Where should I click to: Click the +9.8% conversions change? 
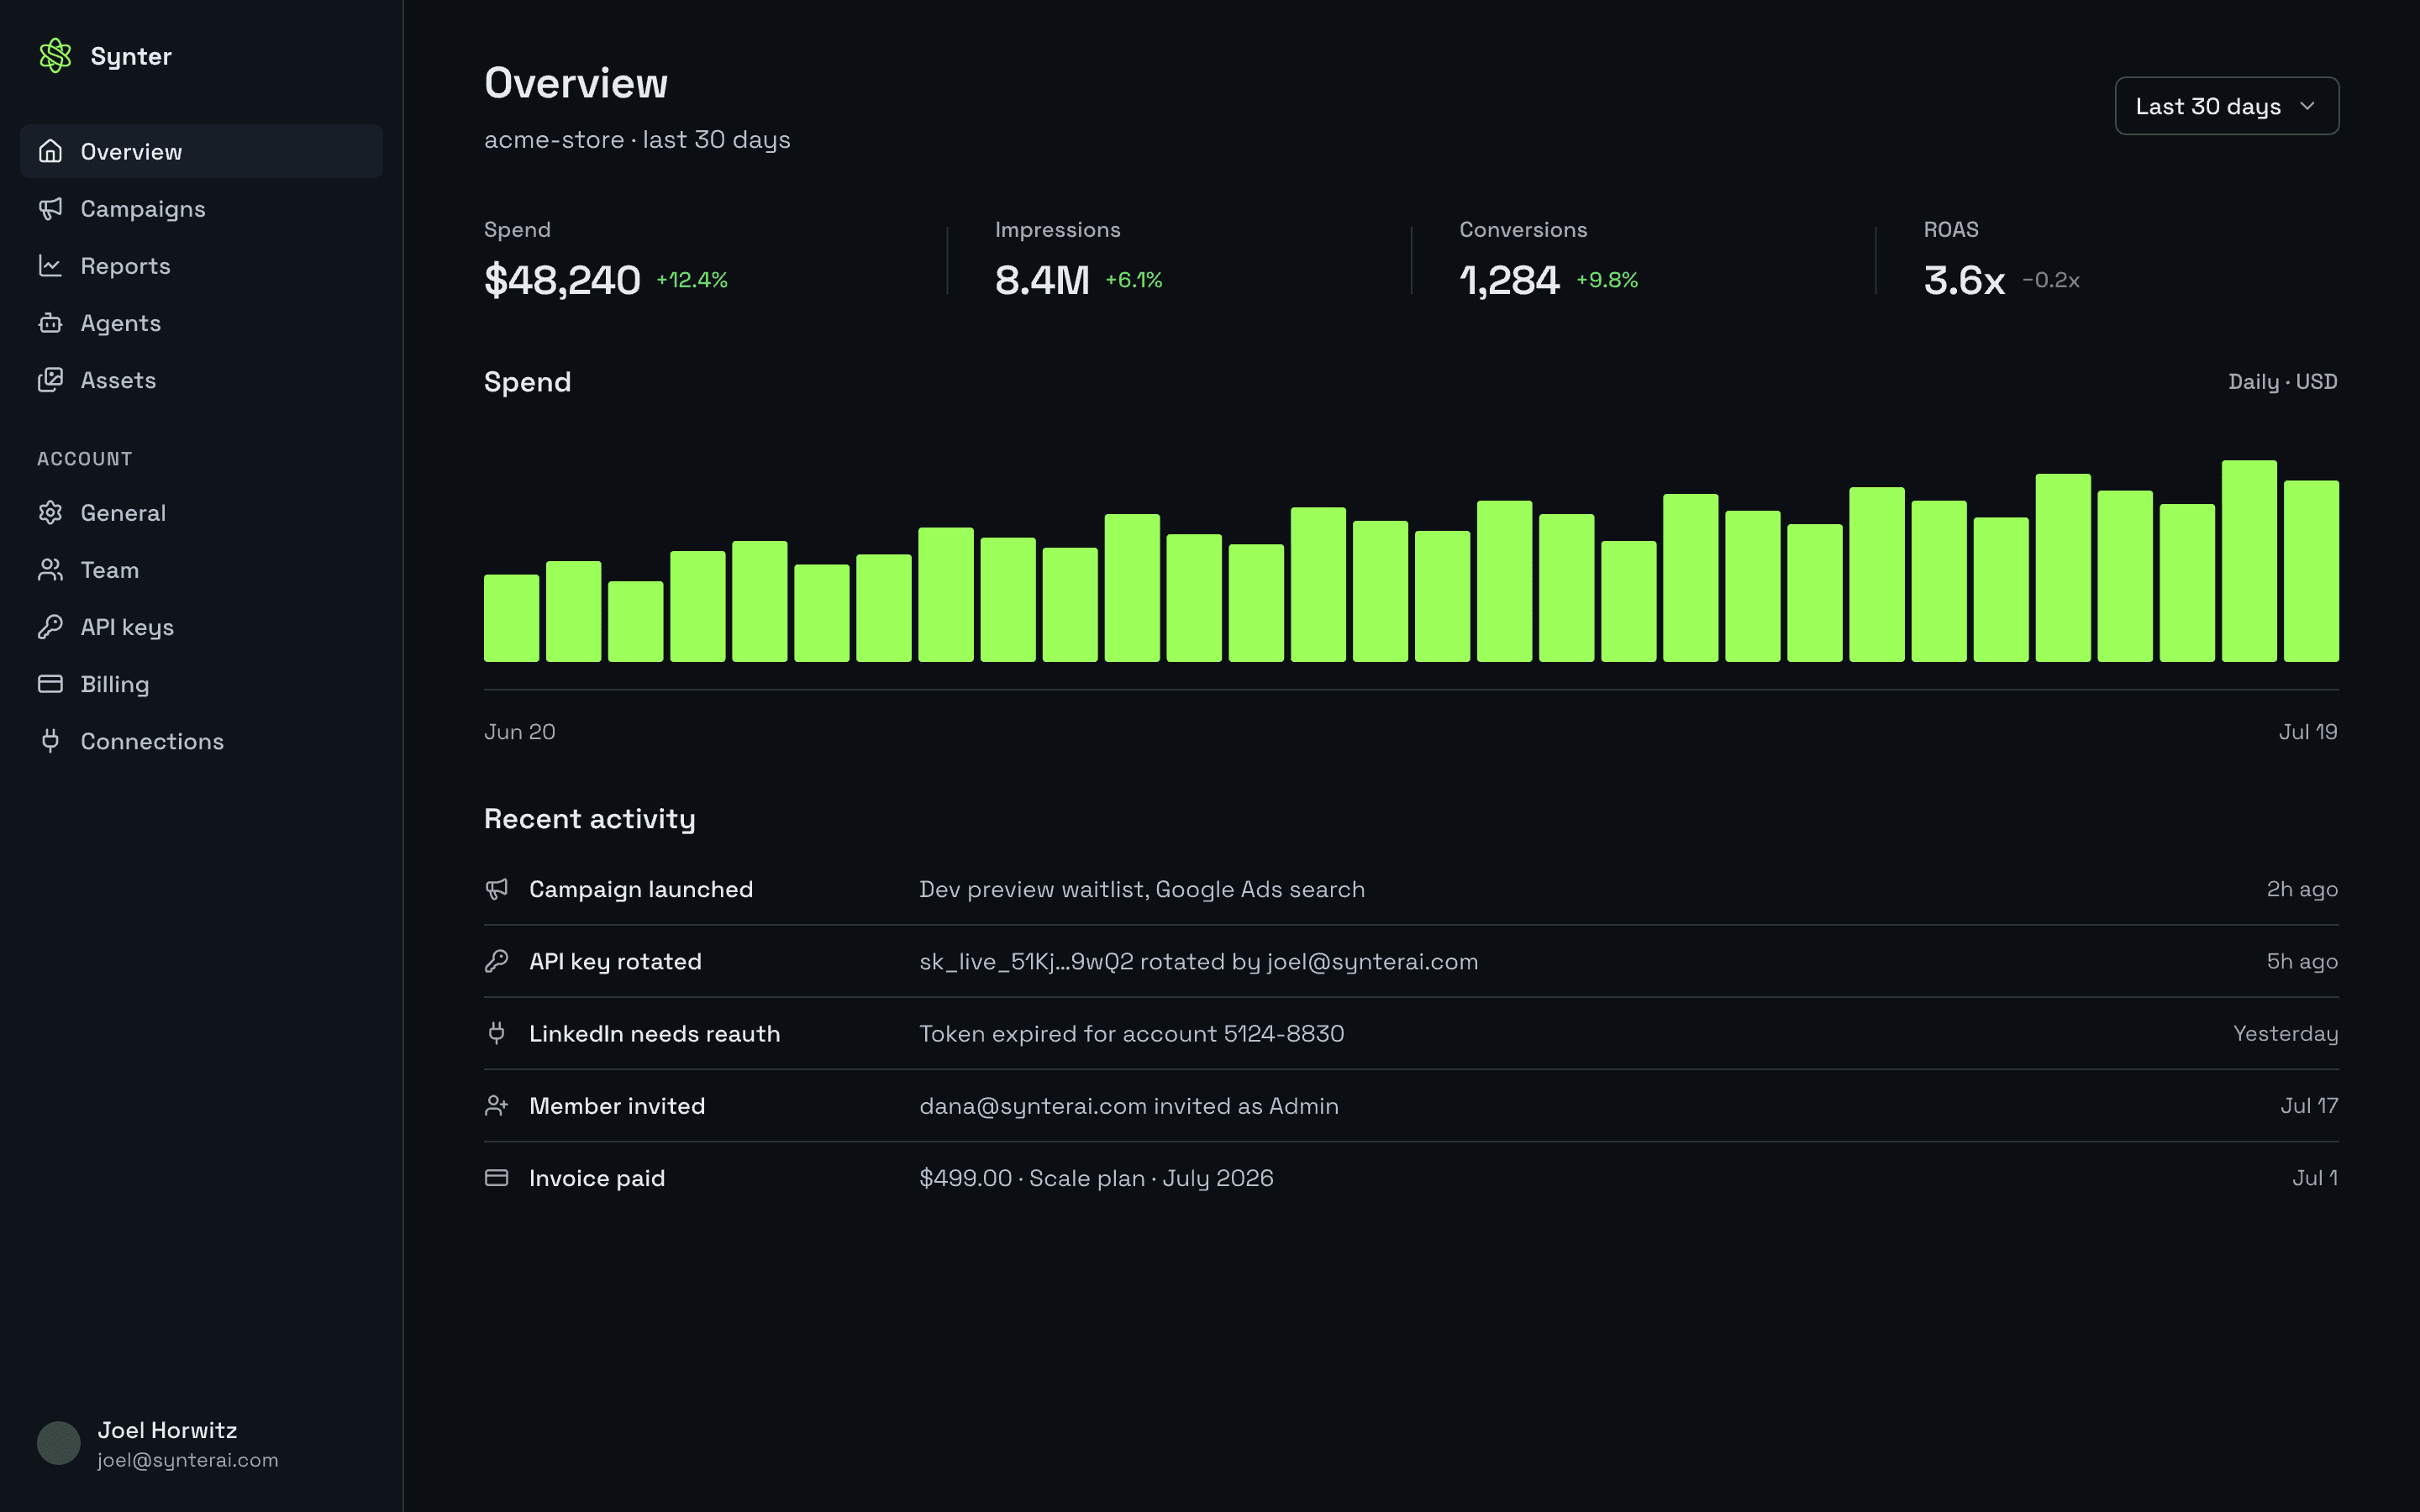tap(1607, 280)
